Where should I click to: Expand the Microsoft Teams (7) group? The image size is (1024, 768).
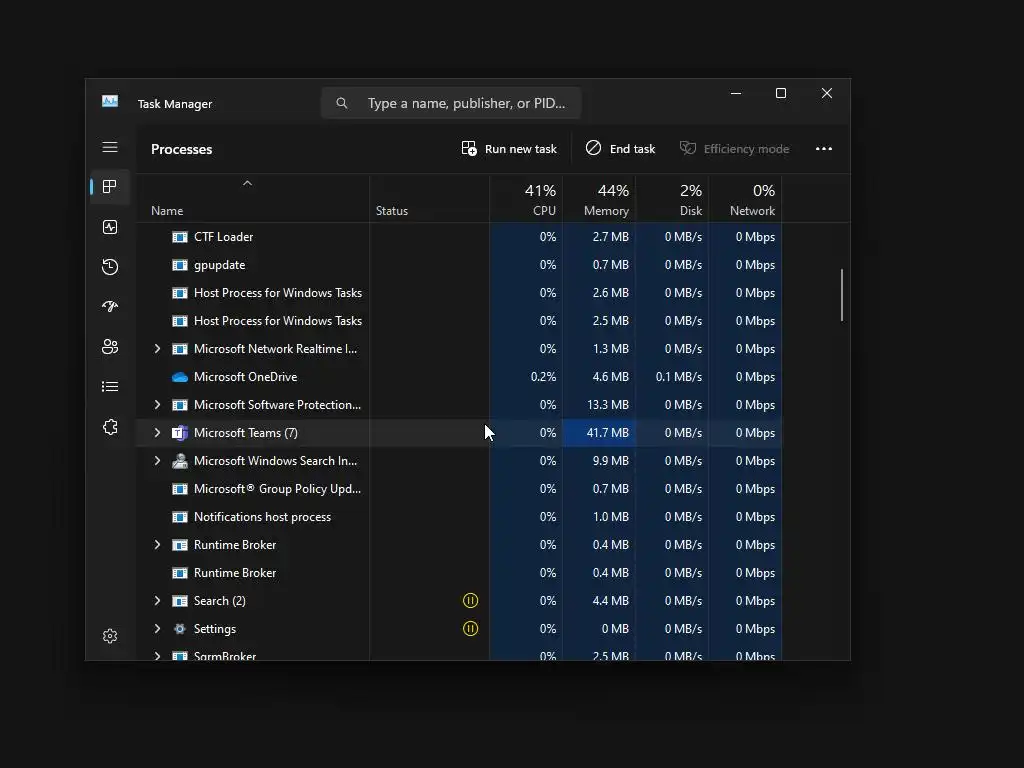[157, 433]
